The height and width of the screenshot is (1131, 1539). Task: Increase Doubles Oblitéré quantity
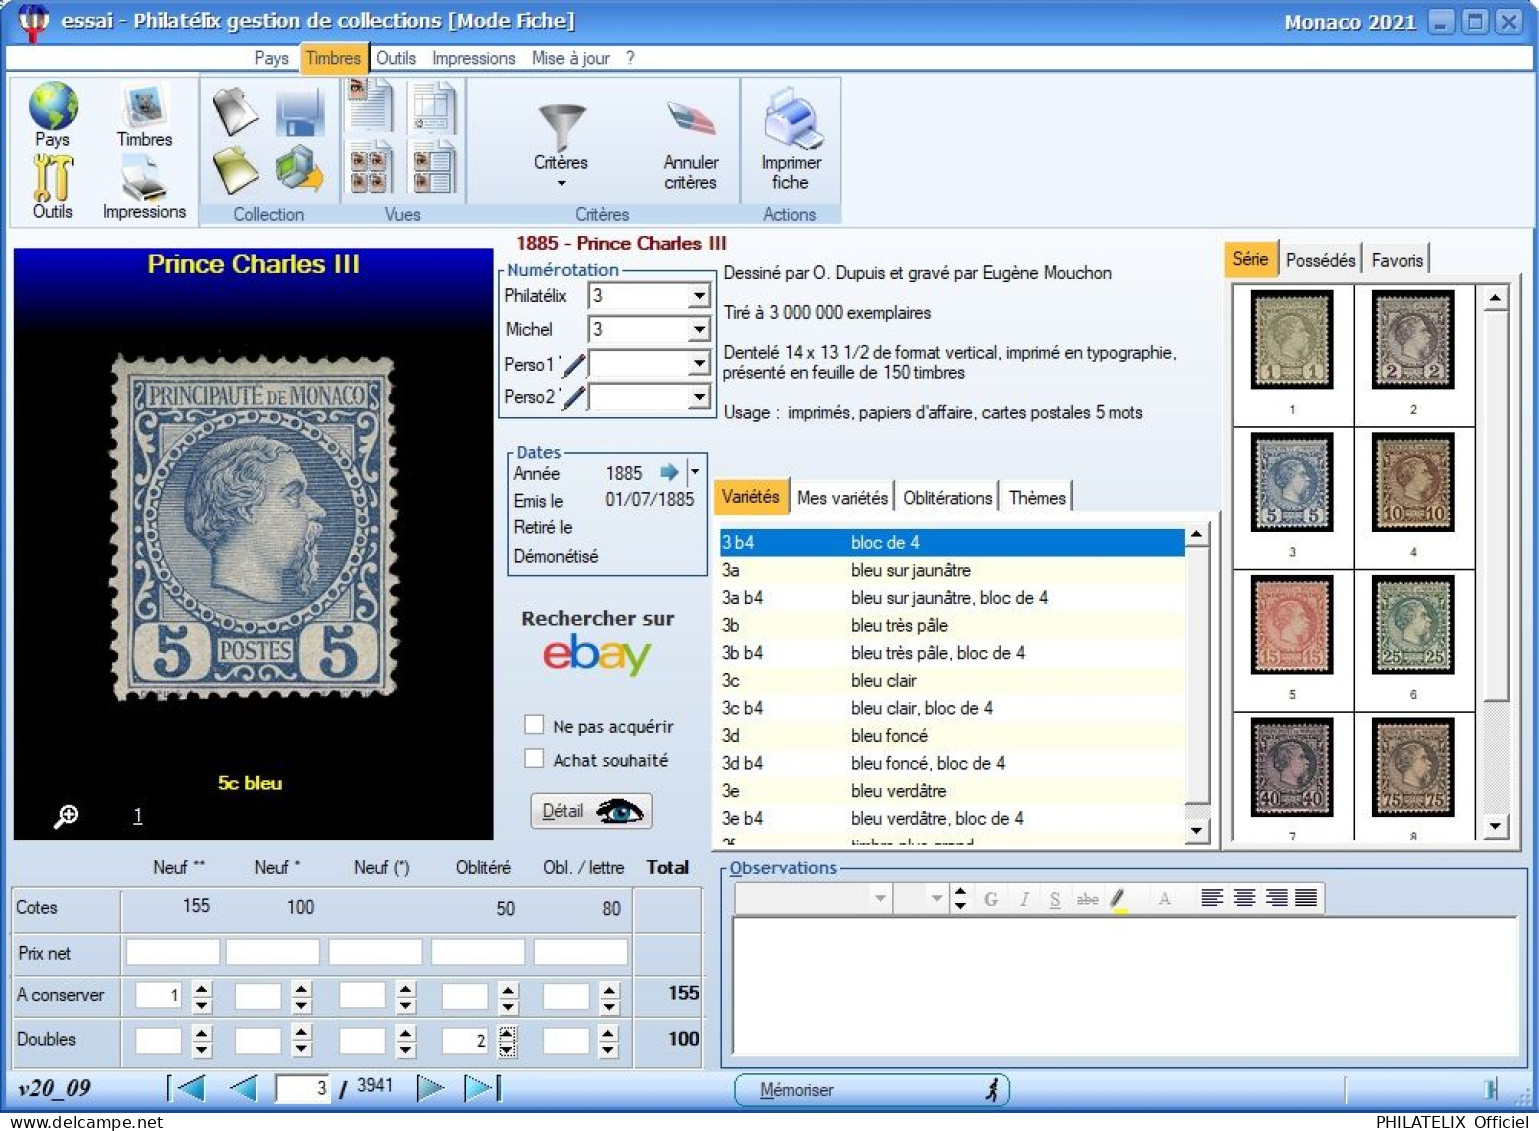508,1034
